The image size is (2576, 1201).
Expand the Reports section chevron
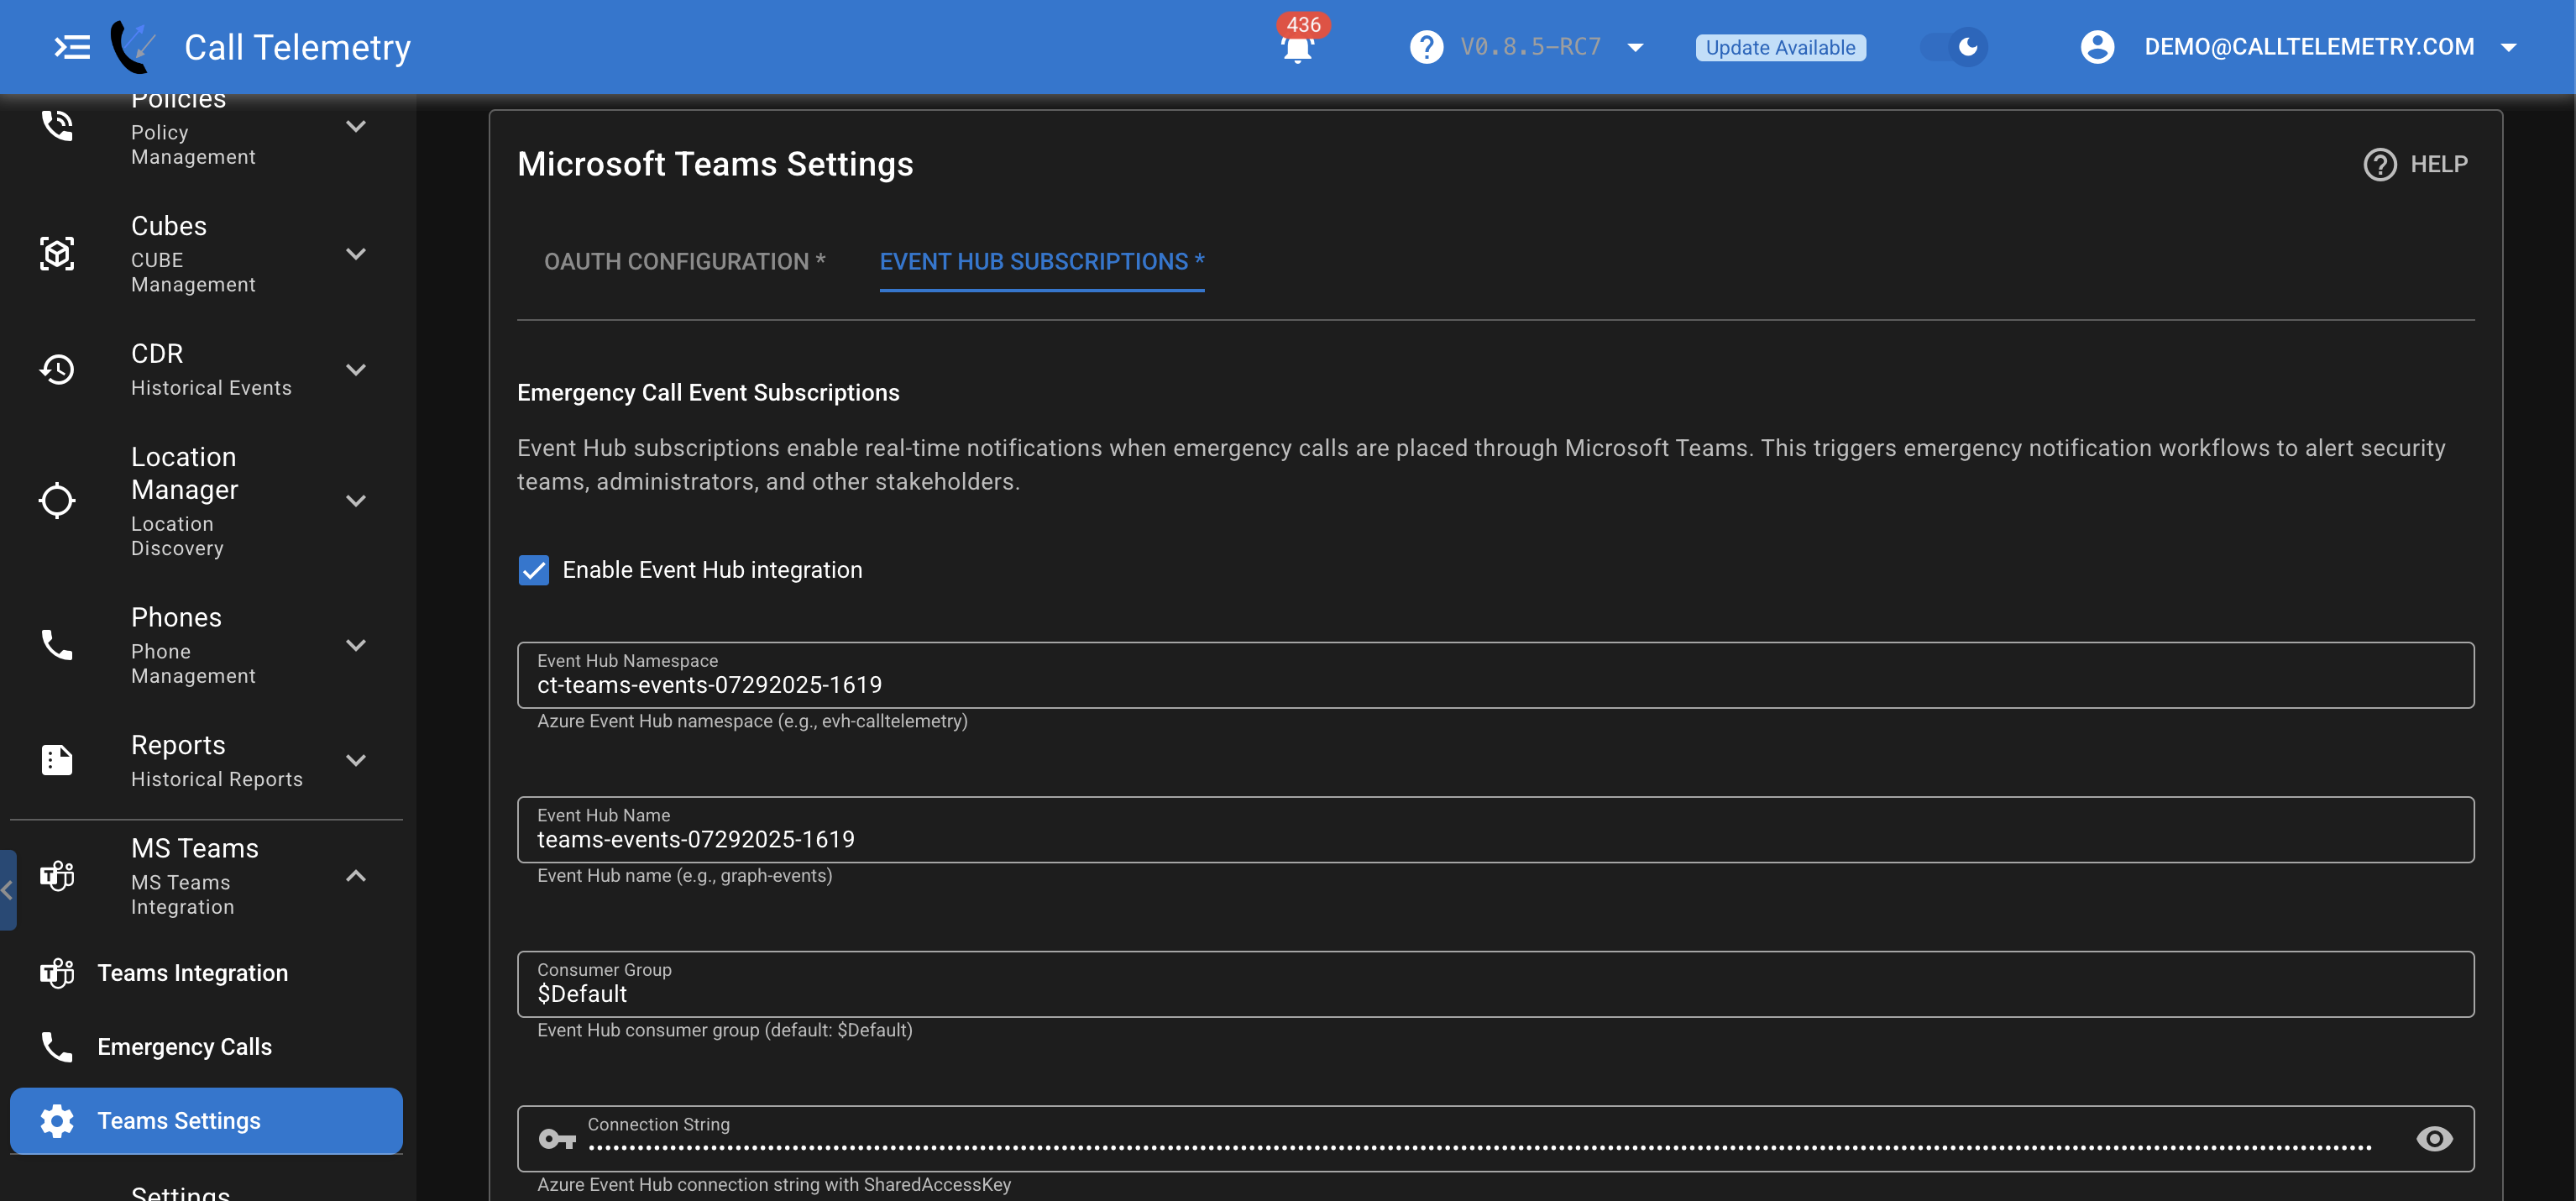tap(356, 760)
